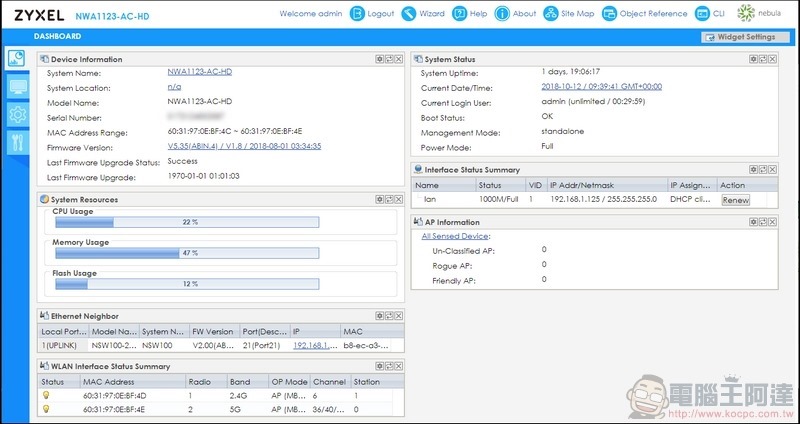The width and height of the screenshot is (800, 424).
Task: Open the Configuration gear in the sidebar
Action: pyautogui.click(x=17, y=115)
